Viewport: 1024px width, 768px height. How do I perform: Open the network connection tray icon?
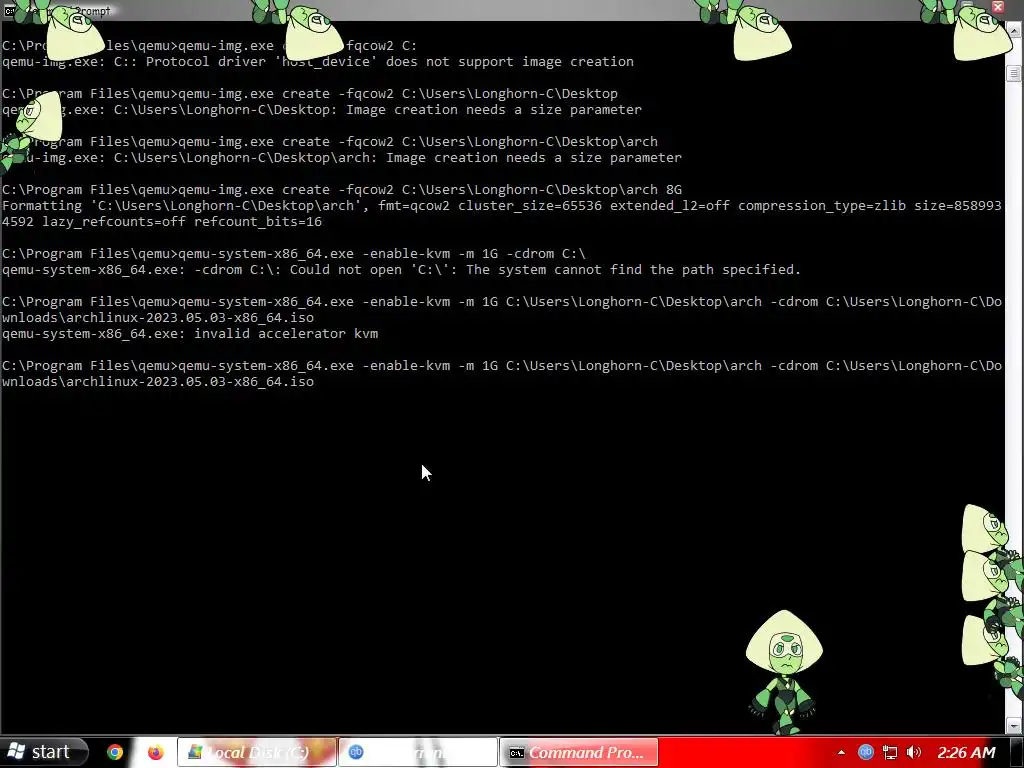pyautogui.click(x=889, y=753)
